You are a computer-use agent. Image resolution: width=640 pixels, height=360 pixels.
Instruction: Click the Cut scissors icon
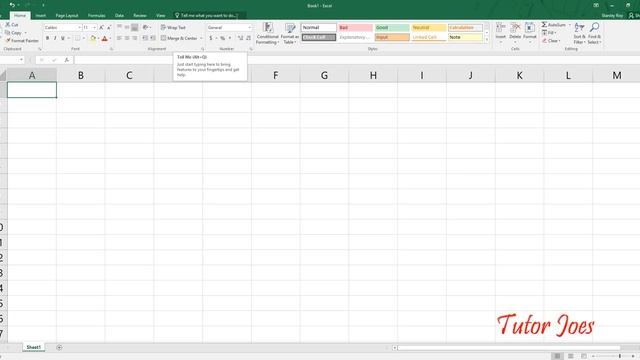click(x=7, y=25)
